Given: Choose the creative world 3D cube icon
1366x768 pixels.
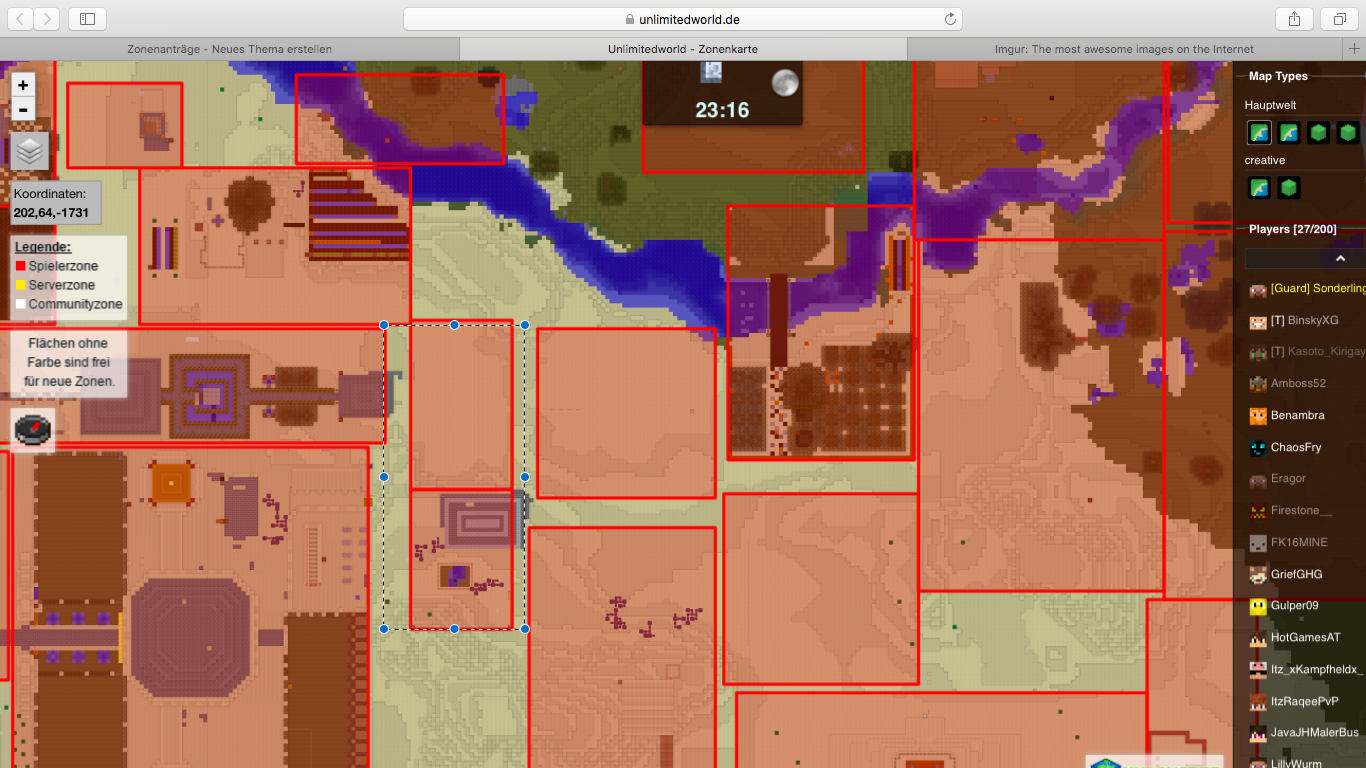Looking at the screenshot, I should coord(1289,187).
